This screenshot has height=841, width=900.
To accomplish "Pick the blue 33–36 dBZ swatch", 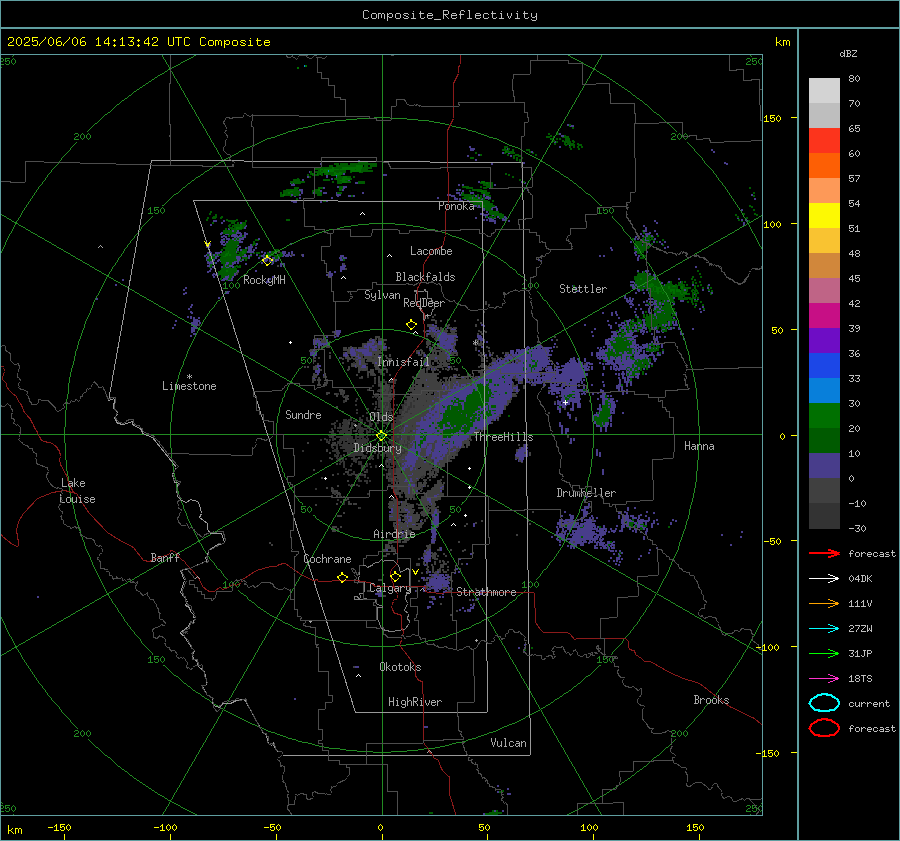I will pyautogui.click(x=824, y=366).
